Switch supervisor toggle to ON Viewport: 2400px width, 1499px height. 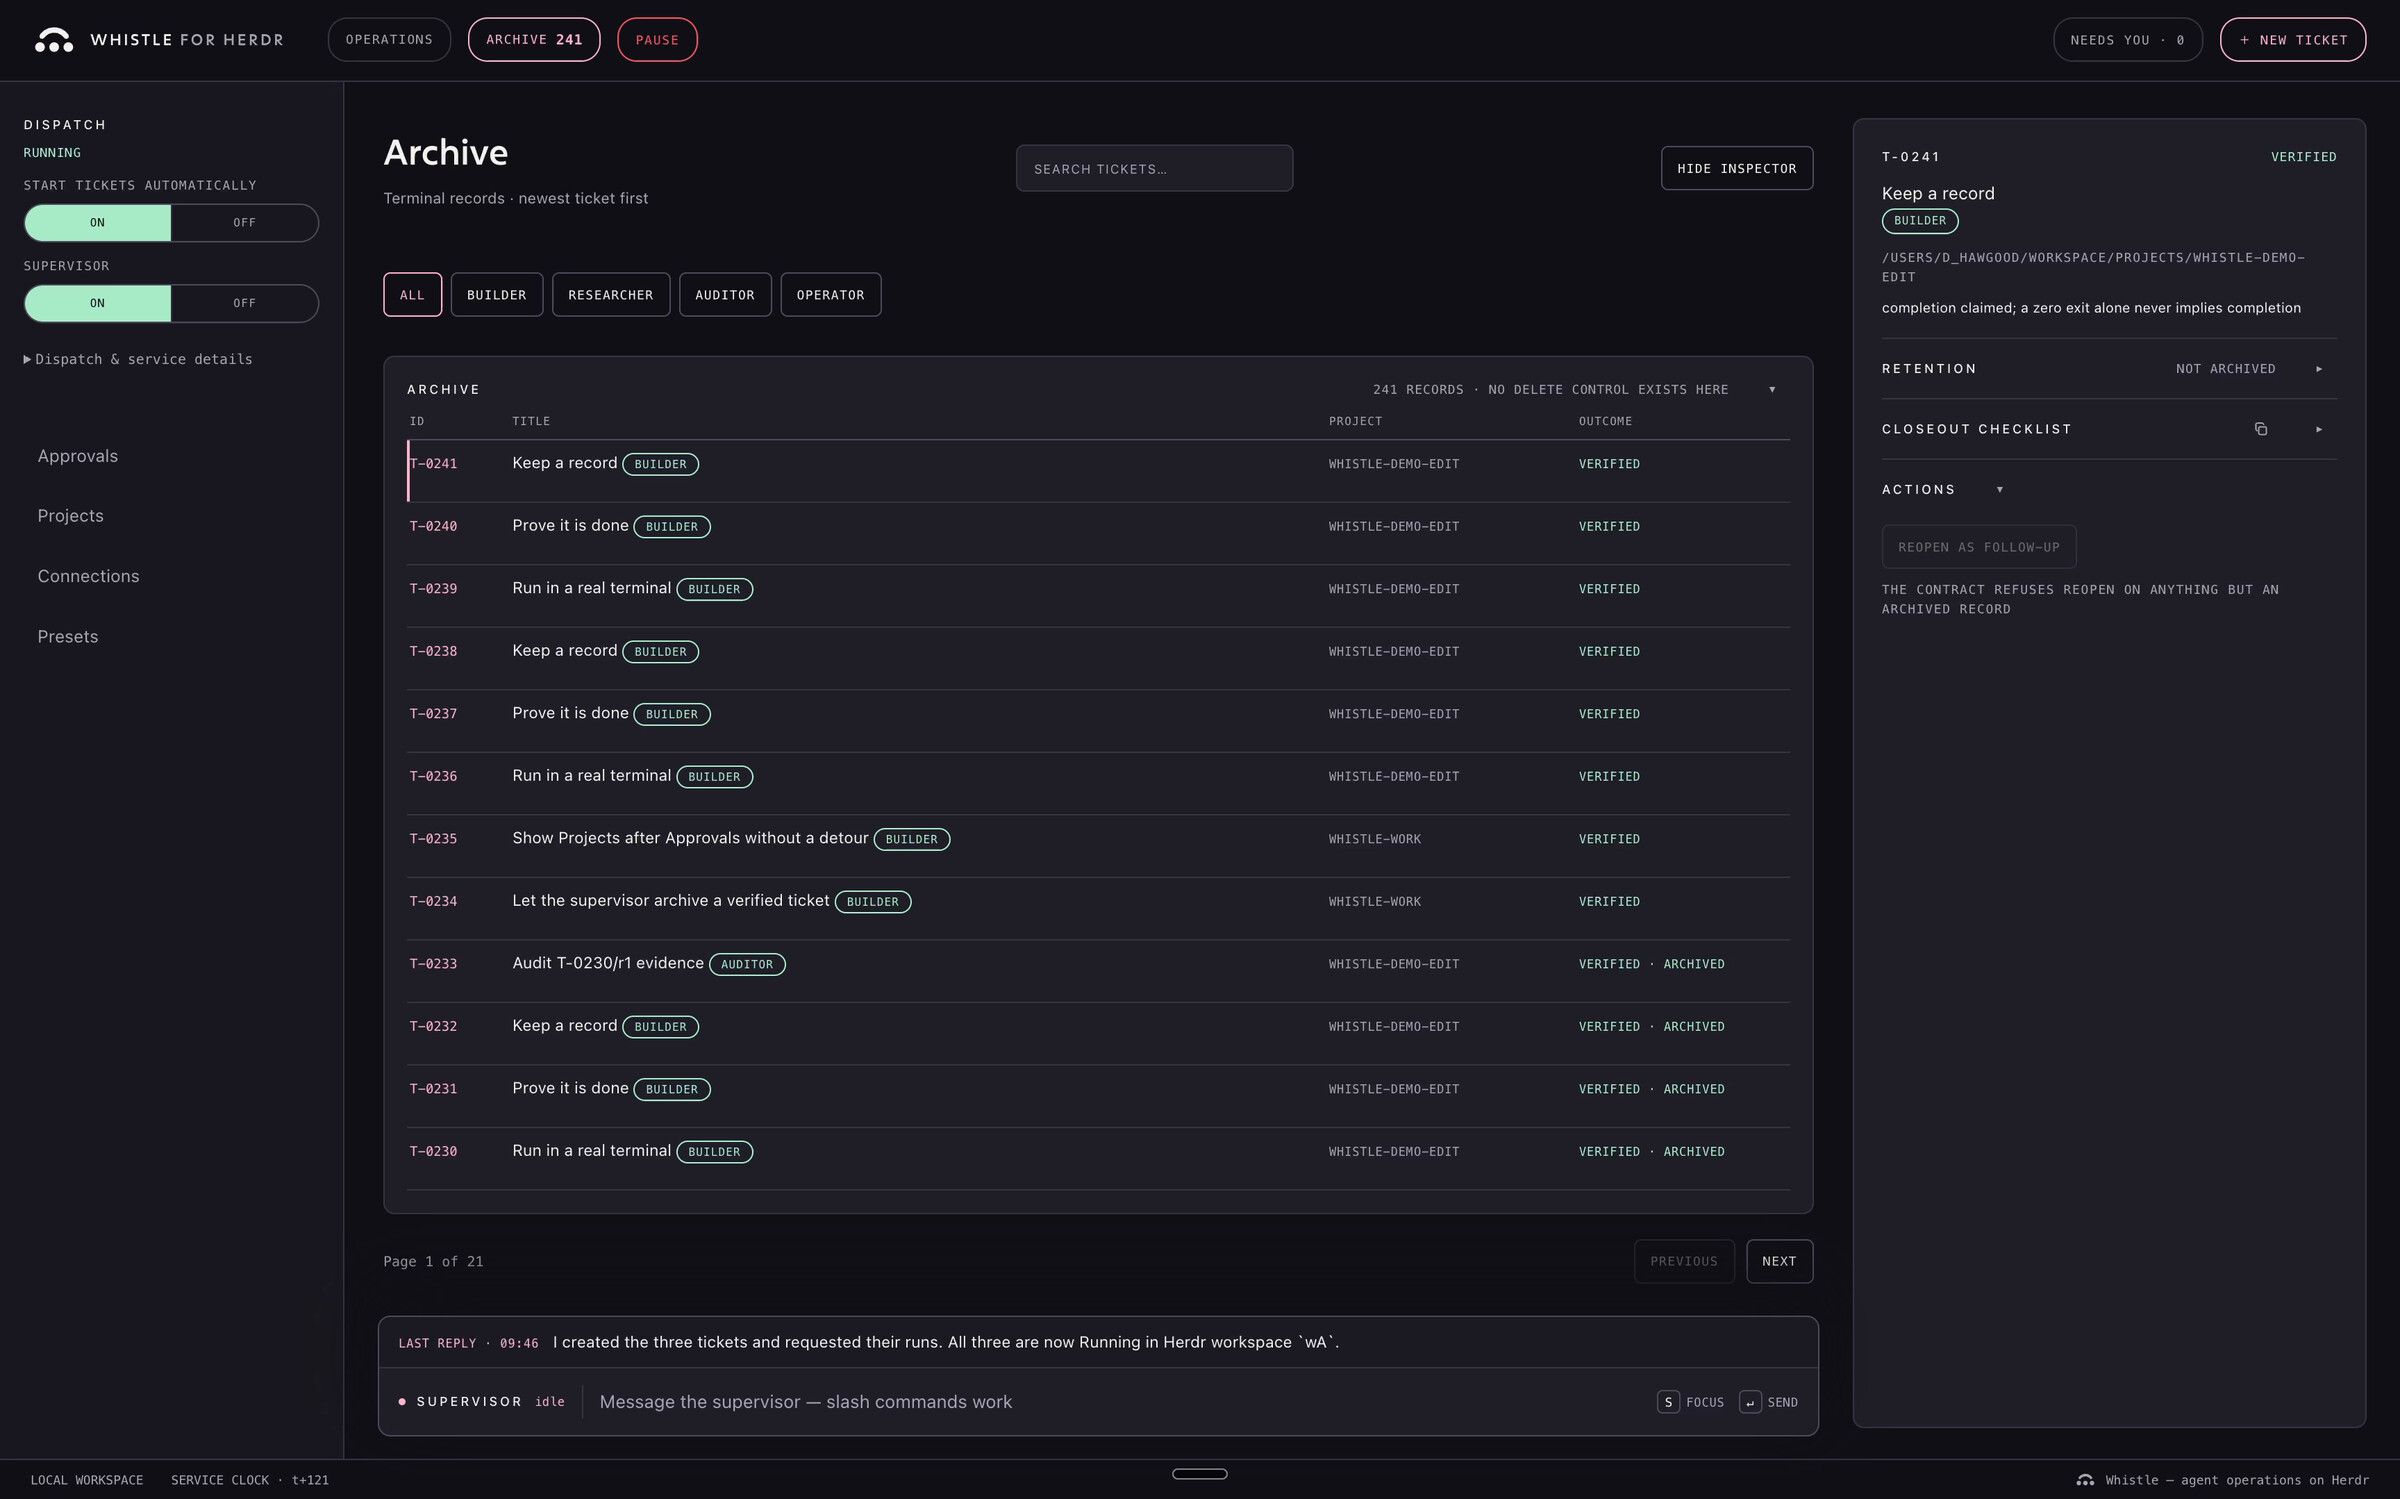click(x=97, y=303)
